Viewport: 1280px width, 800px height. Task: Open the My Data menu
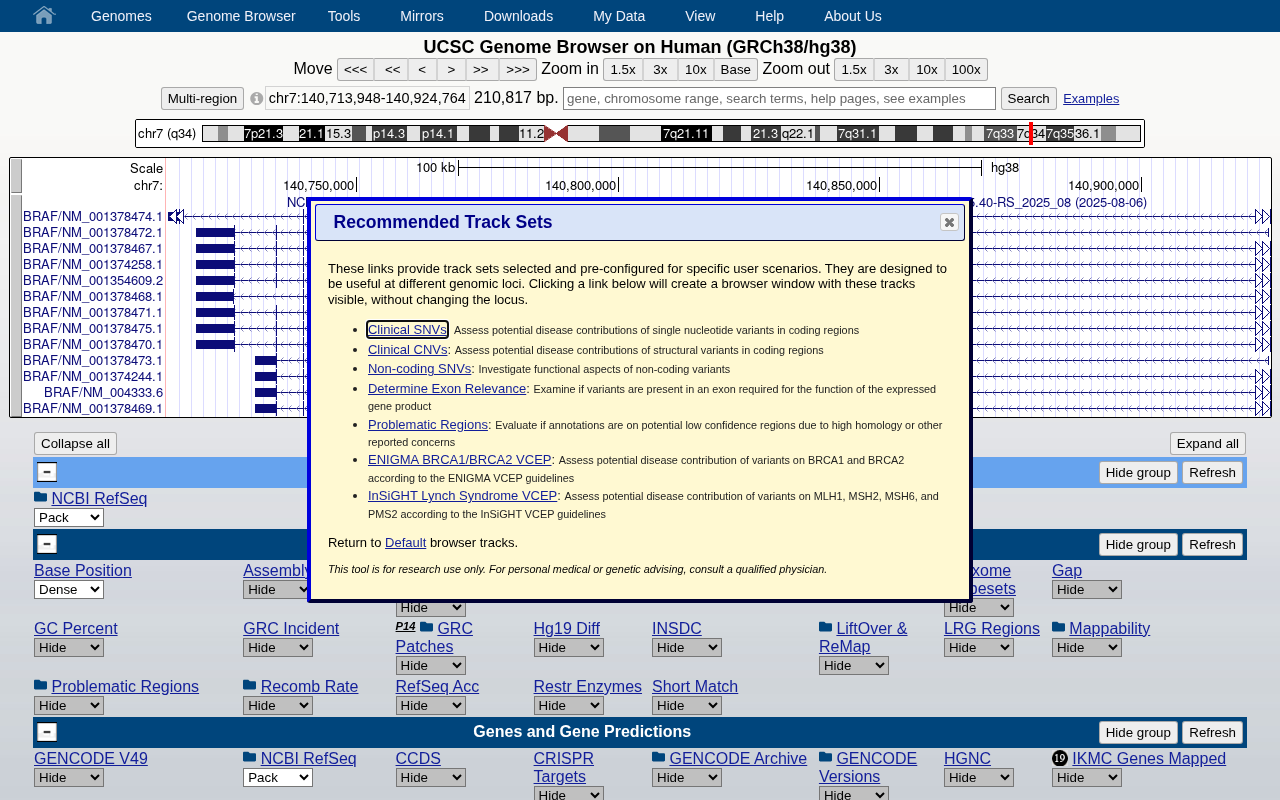coord(619,16)
